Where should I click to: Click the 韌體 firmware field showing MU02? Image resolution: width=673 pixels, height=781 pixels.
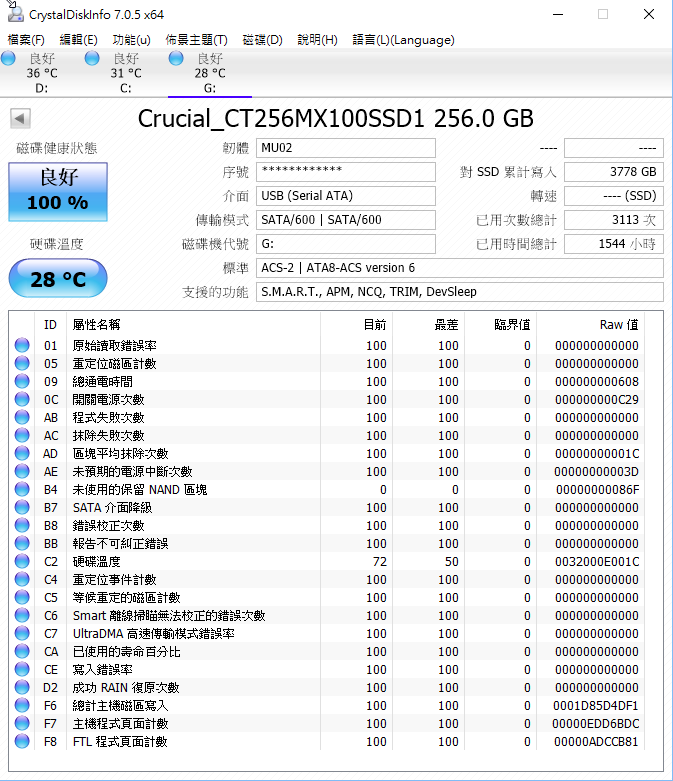coord(346,148)
